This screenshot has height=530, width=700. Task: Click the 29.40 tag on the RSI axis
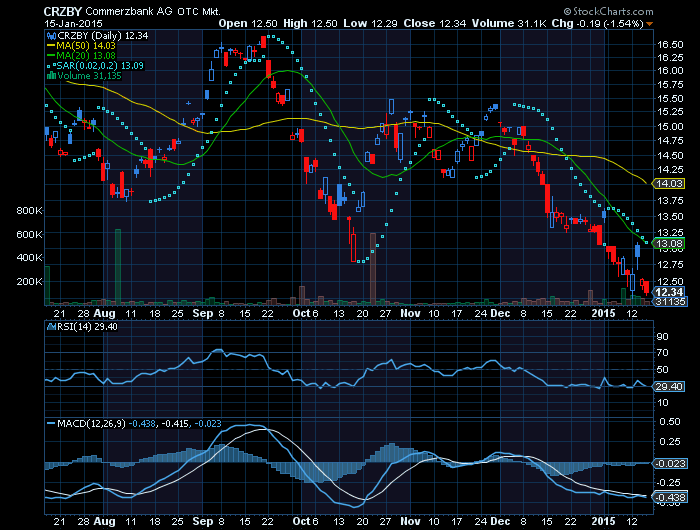(668, 387)
